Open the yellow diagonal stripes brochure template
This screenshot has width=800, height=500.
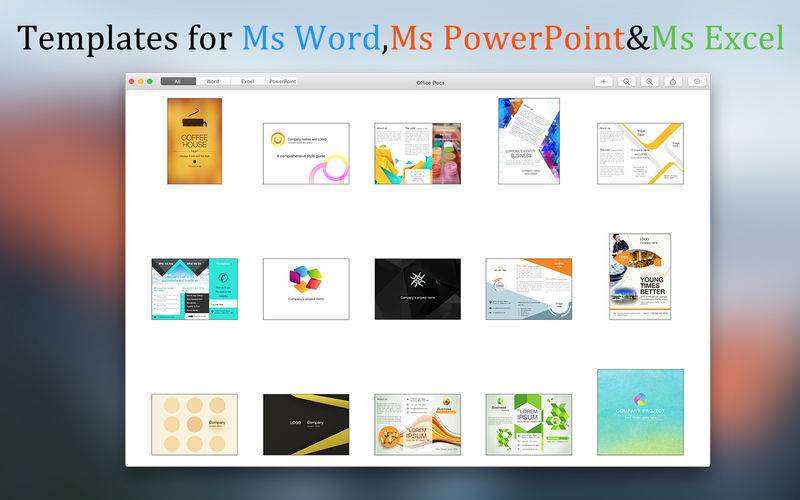pos(640,154)
